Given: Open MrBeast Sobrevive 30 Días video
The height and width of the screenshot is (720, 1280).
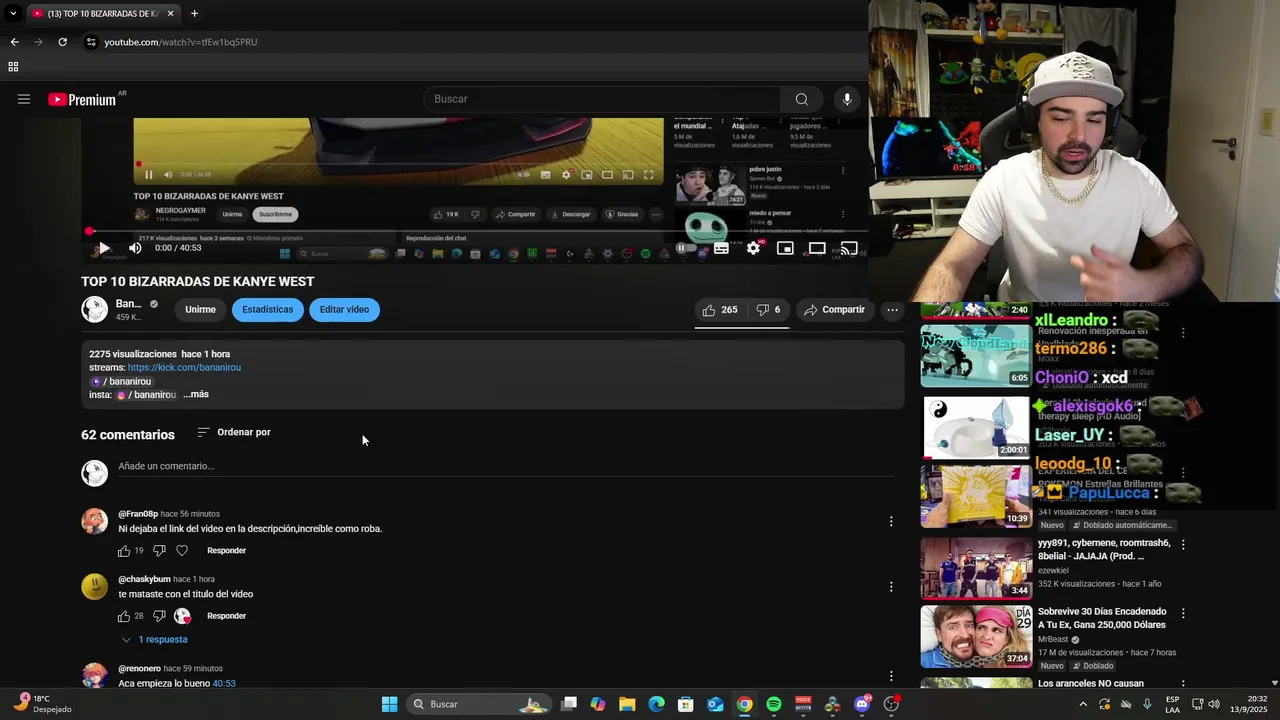Looking at the screenshot, I should (x=976, y=636).
